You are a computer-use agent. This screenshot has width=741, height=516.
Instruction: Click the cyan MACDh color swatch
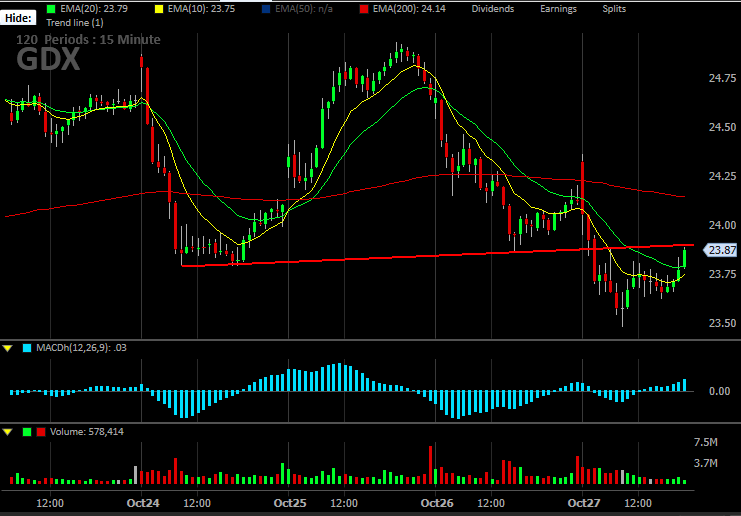pos(27,348)
